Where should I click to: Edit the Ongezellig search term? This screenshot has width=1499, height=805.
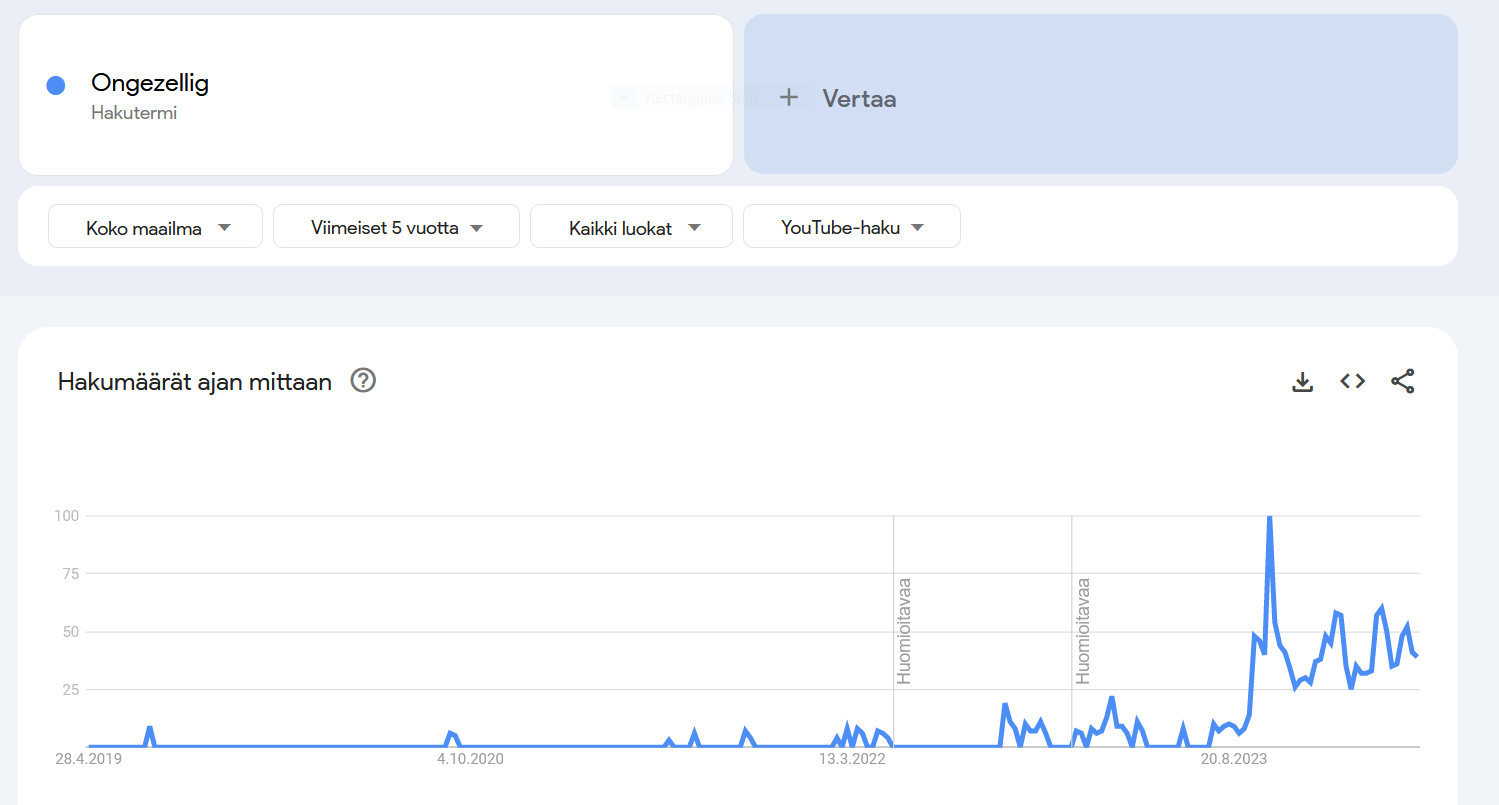(150, 83)
